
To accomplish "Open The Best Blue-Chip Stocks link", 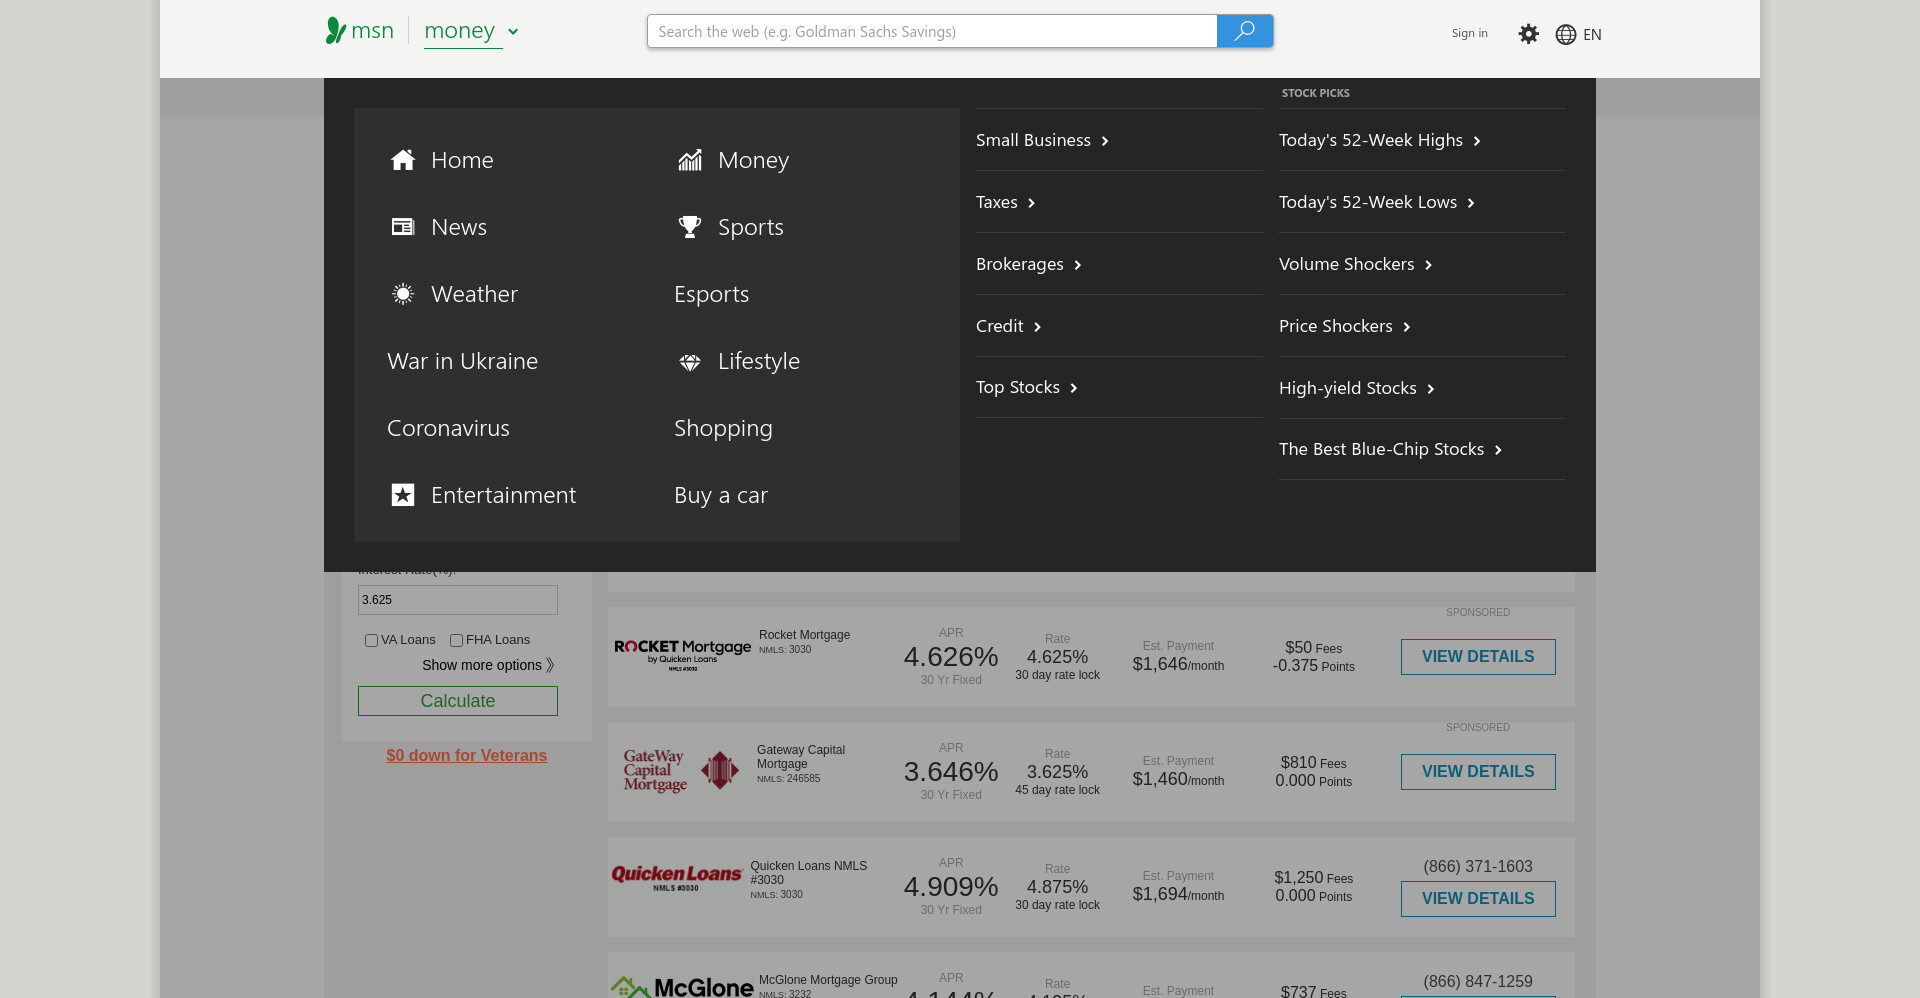I will point(1381,449).
